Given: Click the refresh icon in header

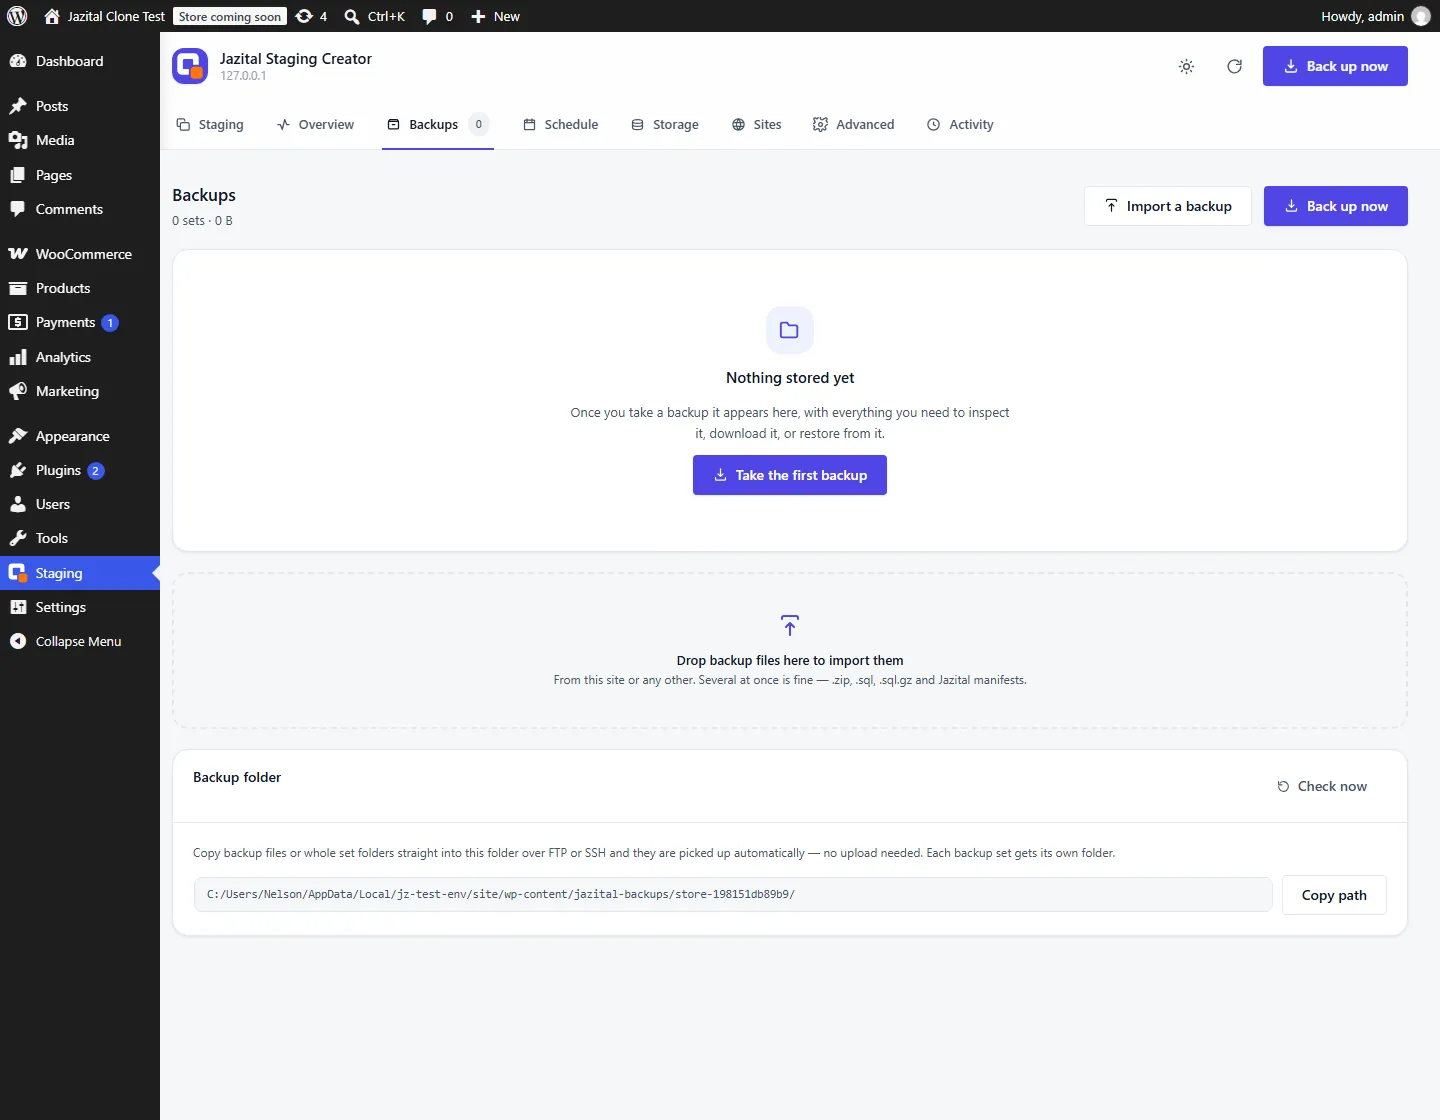Looking at the screenshot, I should 1234,66.
